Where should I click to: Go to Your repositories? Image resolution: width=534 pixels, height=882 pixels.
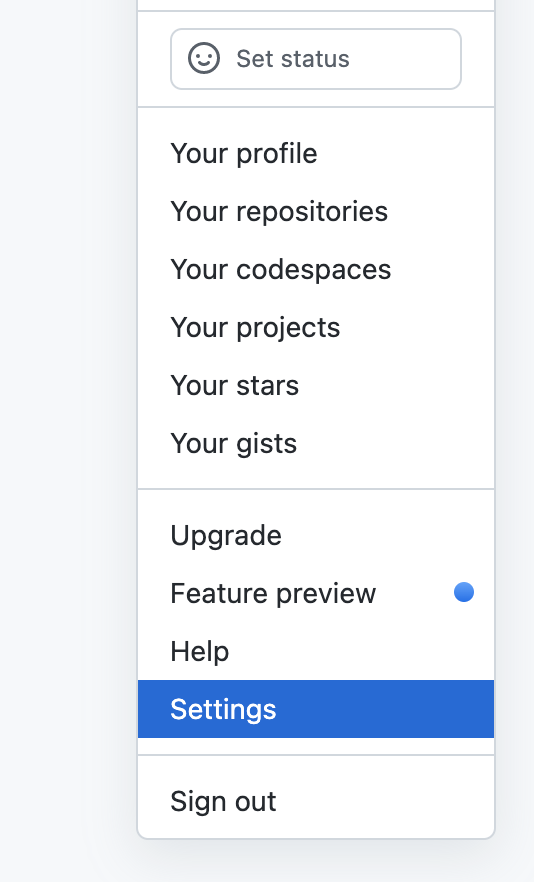(x=316, y=212)
